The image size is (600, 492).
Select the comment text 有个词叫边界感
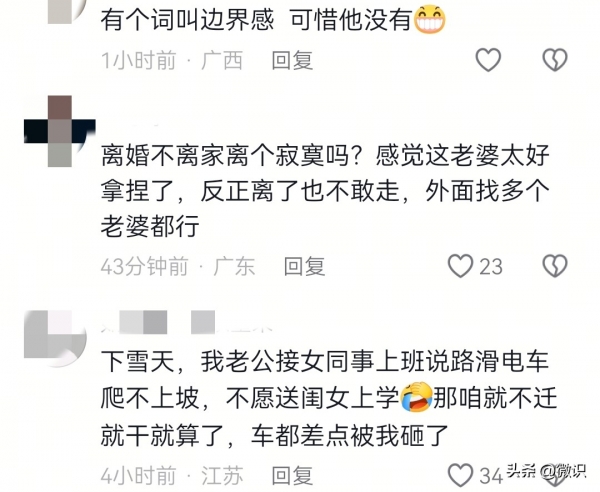pos(188,20)
